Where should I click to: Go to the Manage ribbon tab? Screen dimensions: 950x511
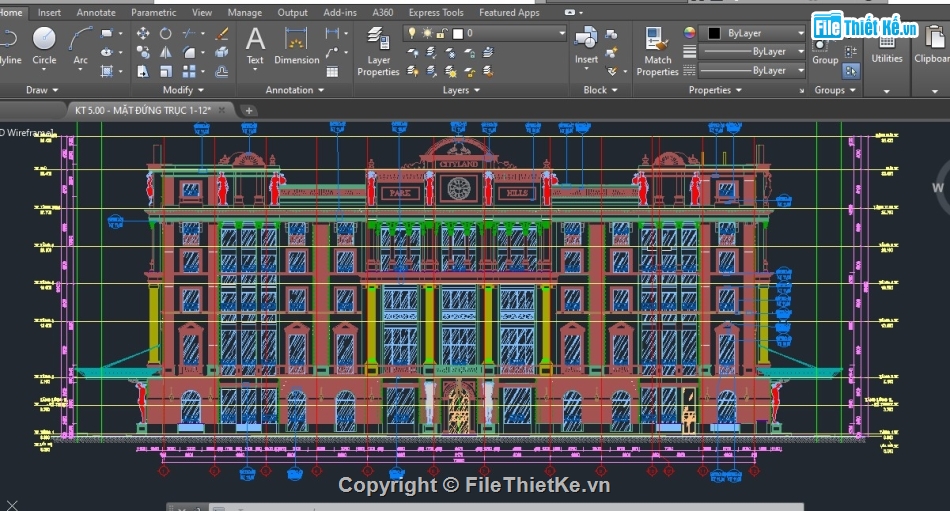(x=245, y=12)
